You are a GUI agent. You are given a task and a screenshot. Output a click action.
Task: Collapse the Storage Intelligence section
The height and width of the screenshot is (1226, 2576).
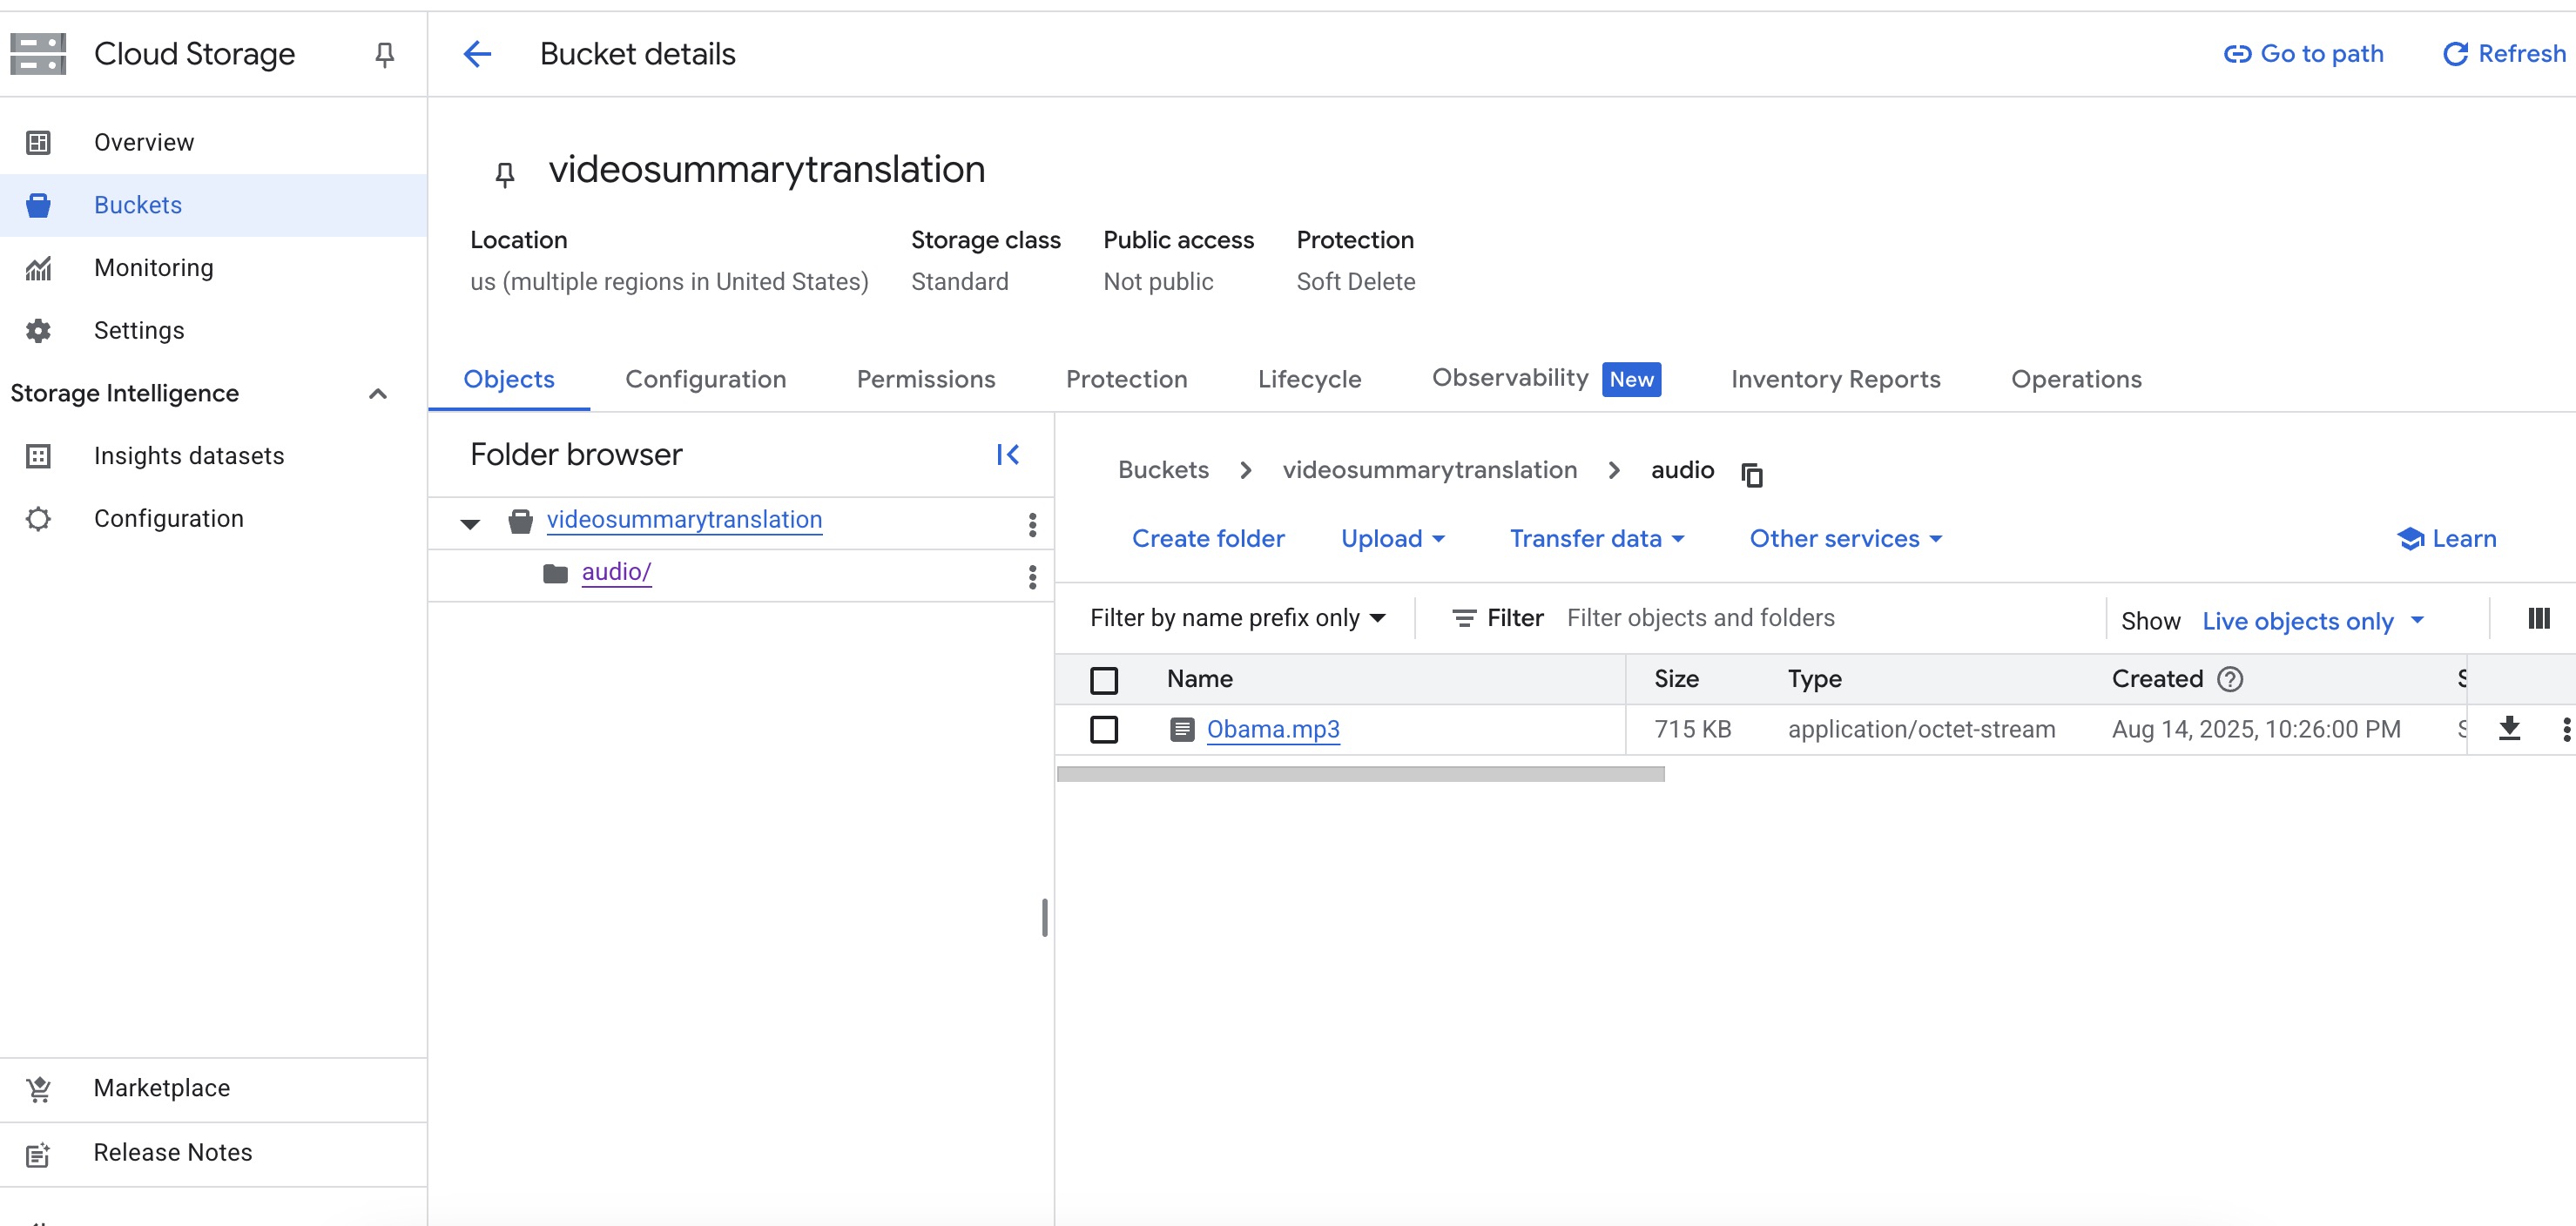377,394
